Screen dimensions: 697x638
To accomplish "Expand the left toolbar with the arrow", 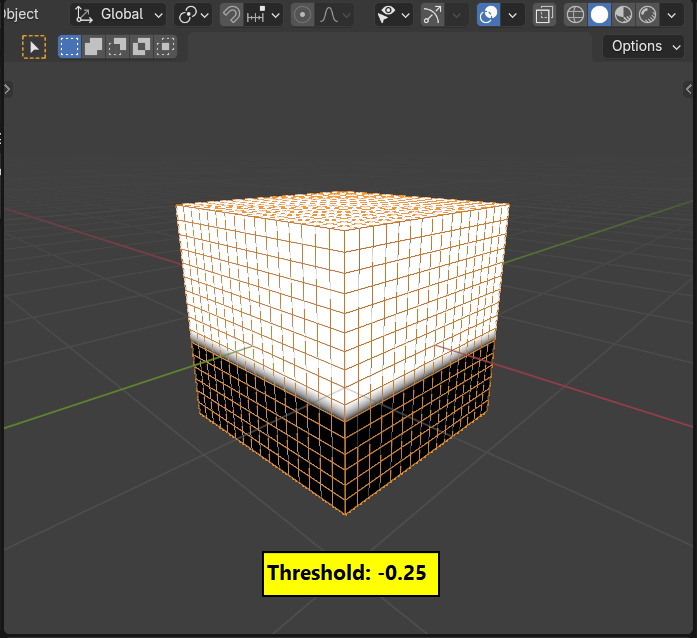I will click(x=7, y=89).
